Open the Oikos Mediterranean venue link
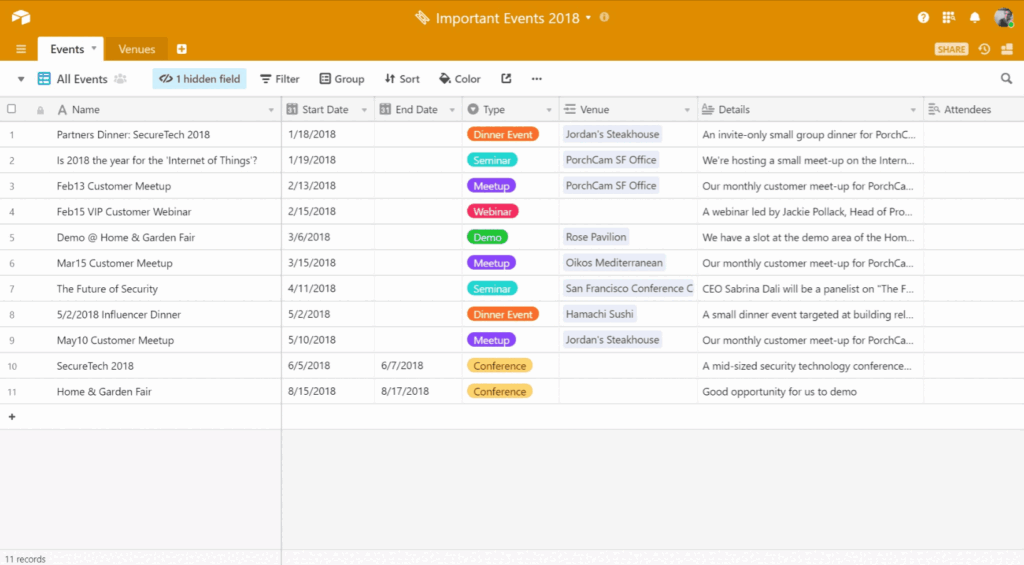The image size is (1024, 565). point(614,263)
